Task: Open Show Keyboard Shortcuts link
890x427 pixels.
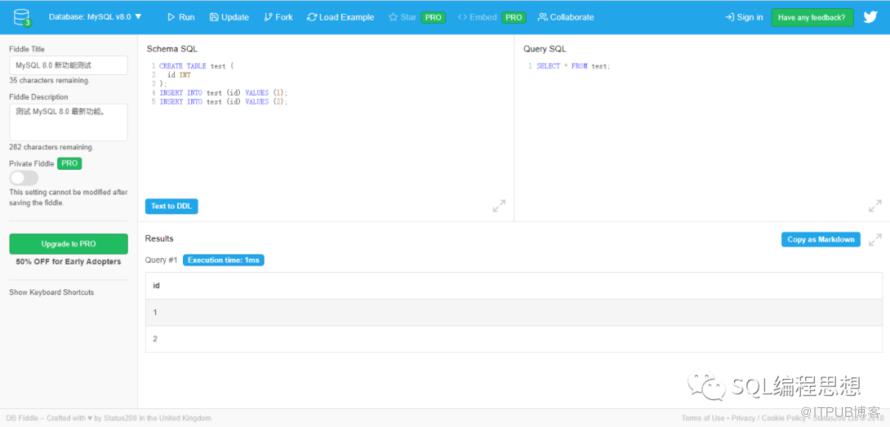Action: click(51, 292)
